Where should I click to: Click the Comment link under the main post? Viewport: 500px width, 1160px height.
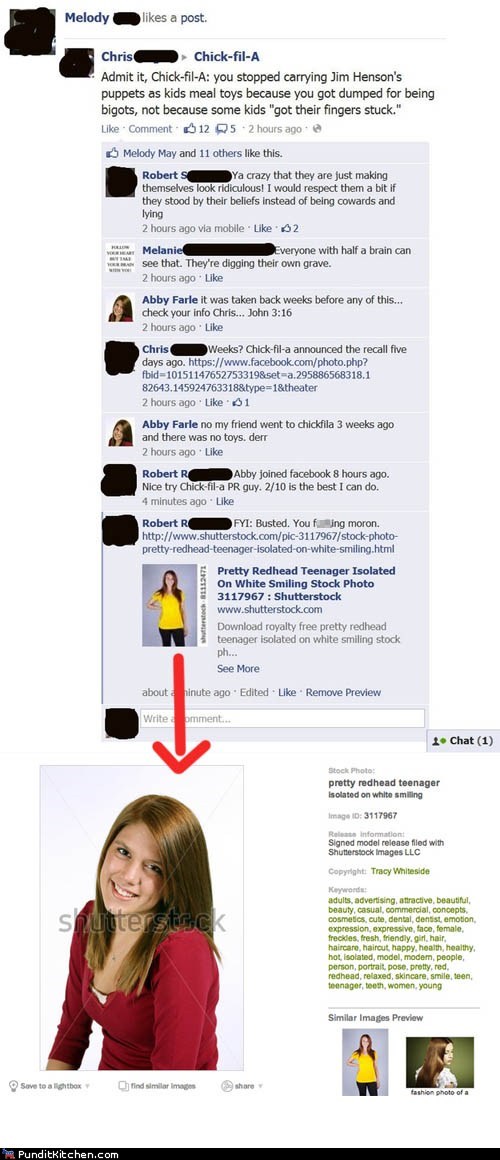point(150,129)
